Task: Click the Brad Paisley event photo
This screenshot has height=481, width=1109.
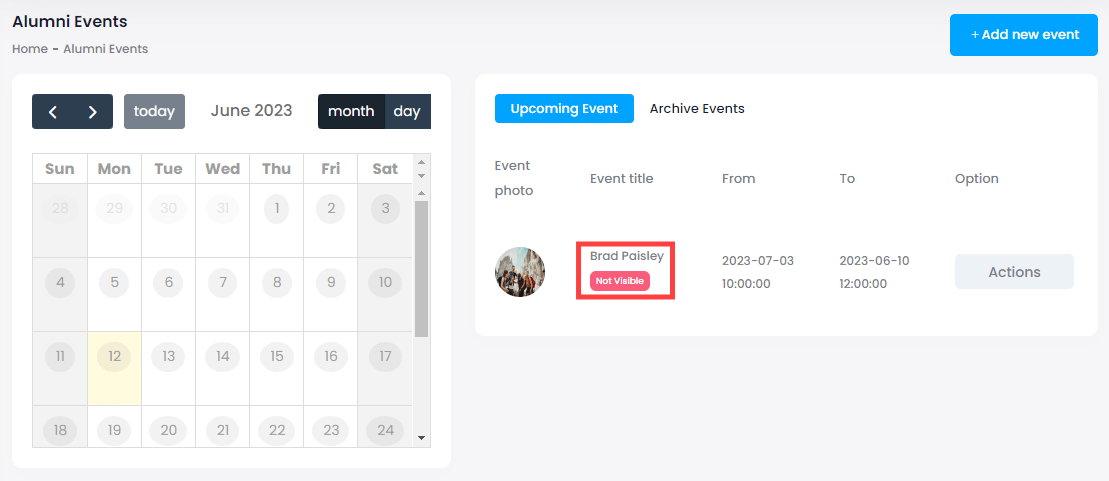Action: pyautogui.click(x=520, y=272)
